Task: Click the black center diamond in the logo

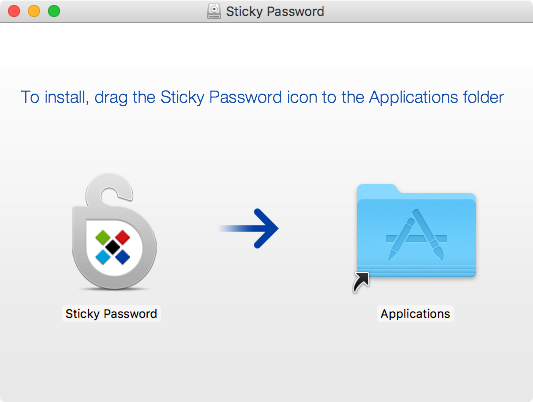Action: point(113,247)
